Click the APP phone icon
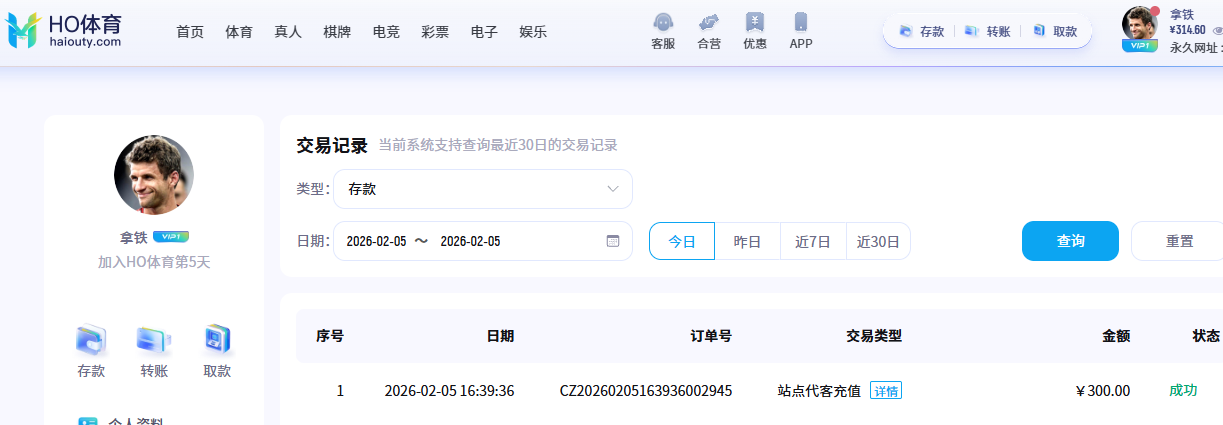 801,22
